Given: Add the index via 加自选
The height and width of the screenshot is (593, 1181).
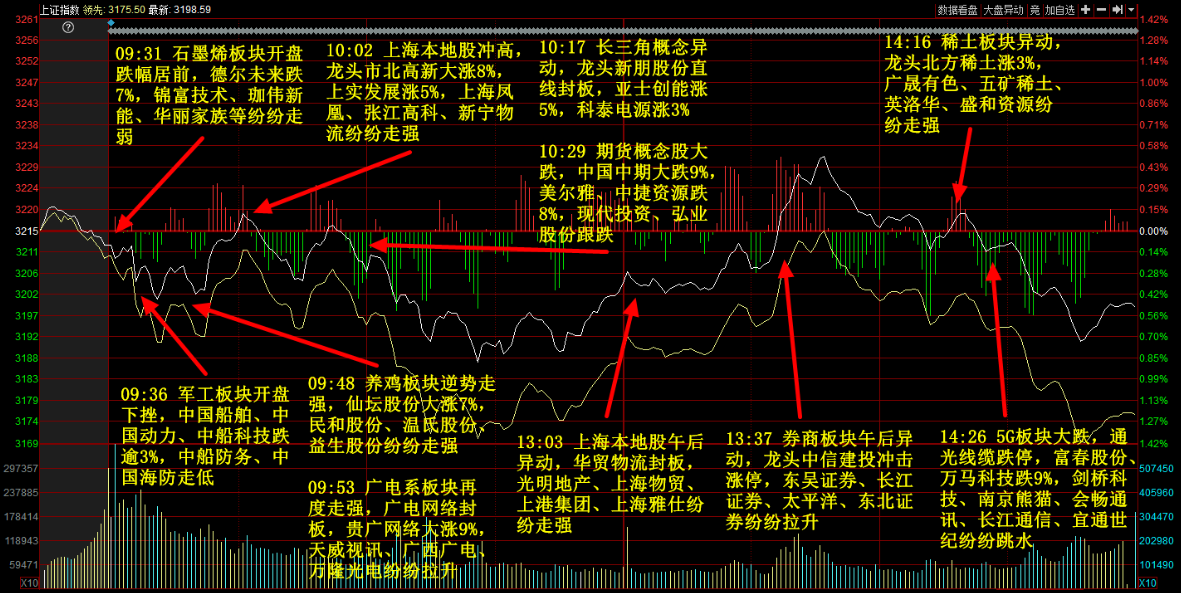Looking at the screenshot, I should [1060, 10].
